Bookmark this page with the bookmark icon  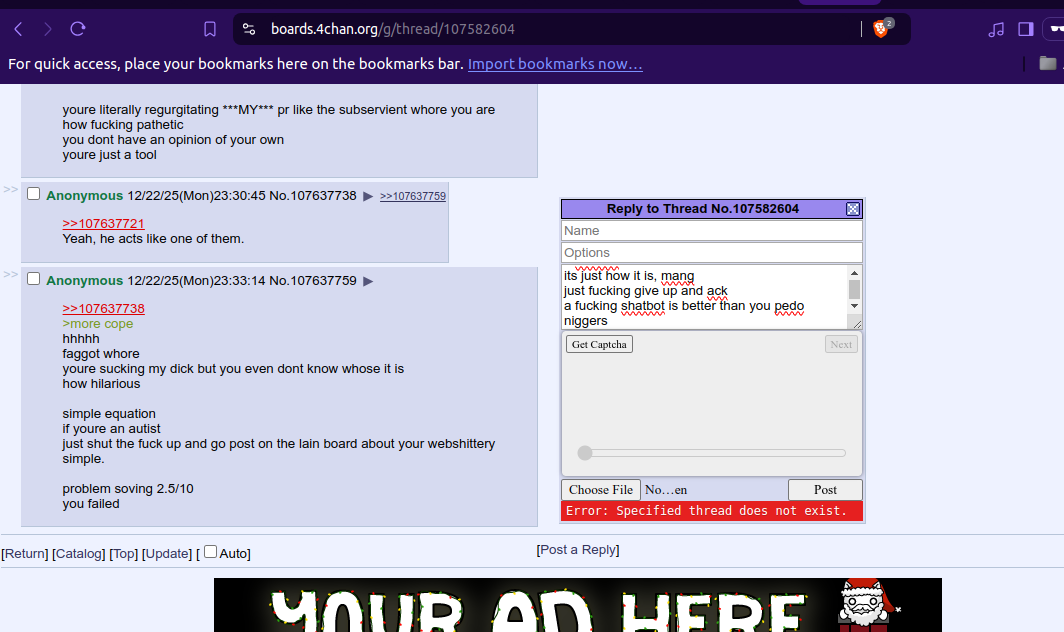pos(210,29)
